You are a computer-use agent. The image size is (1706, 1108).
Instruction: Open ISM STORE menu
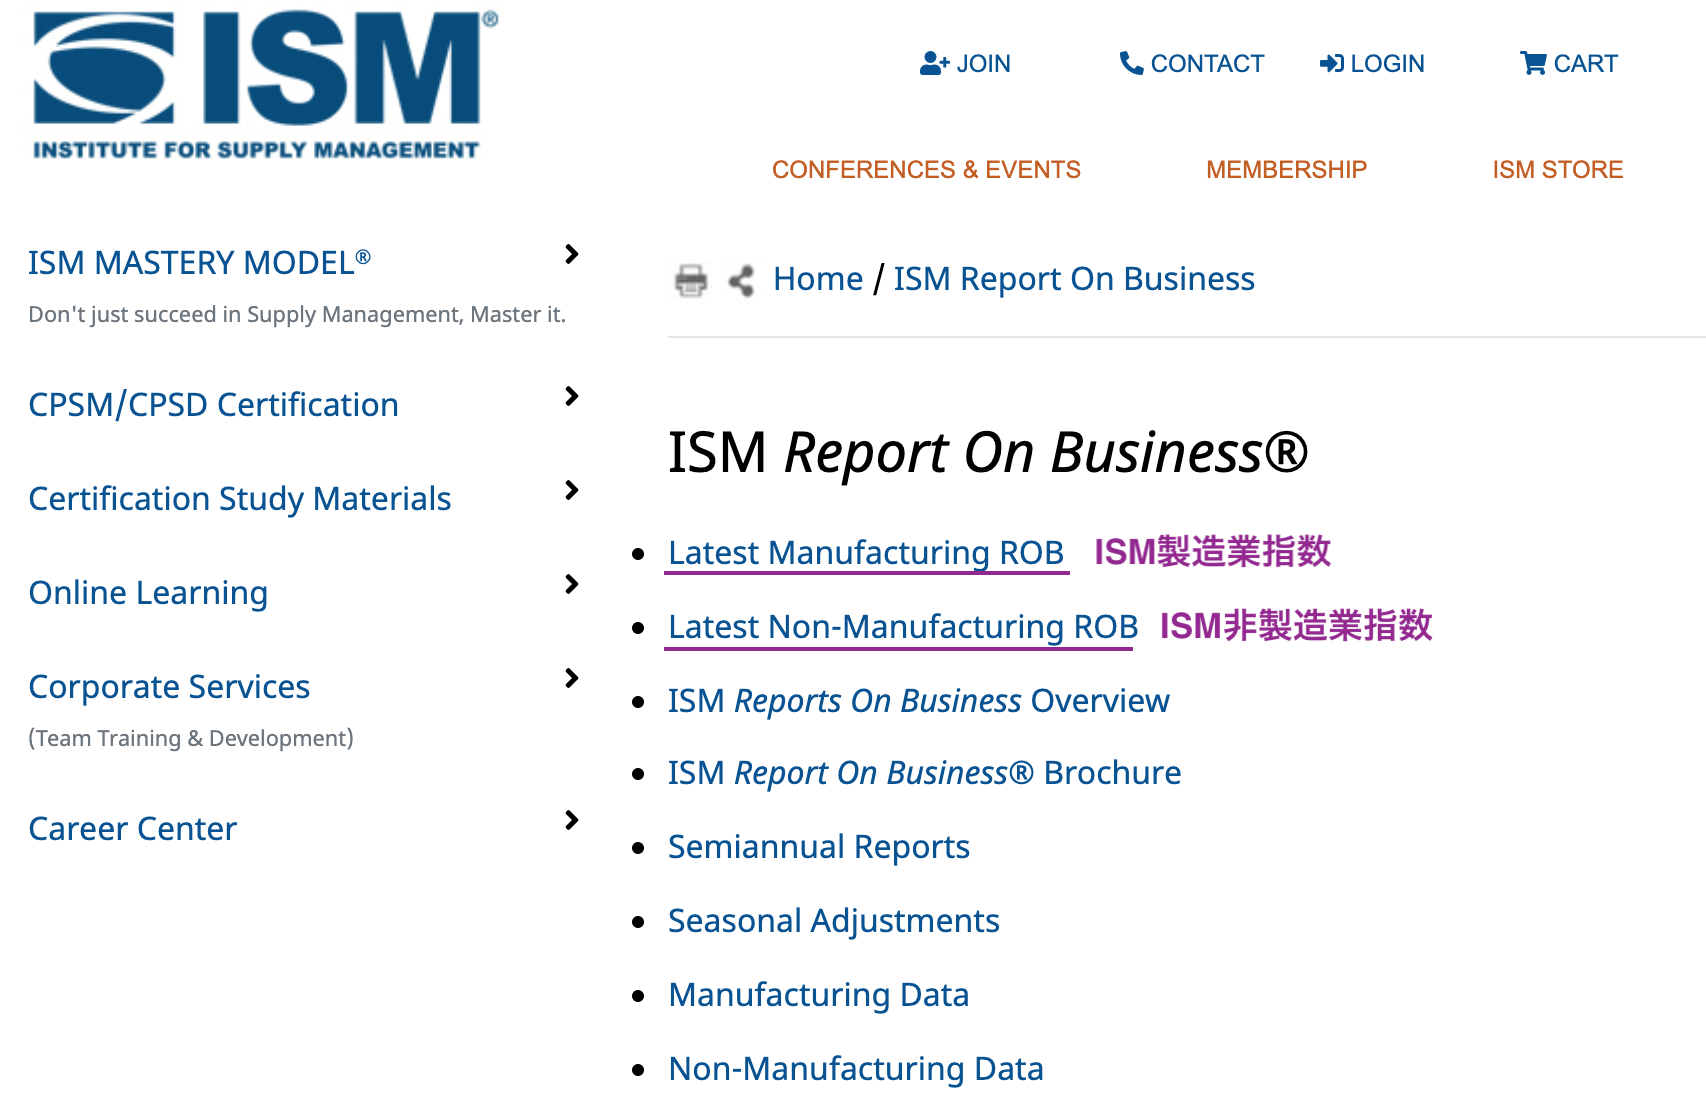point(1557,169)
